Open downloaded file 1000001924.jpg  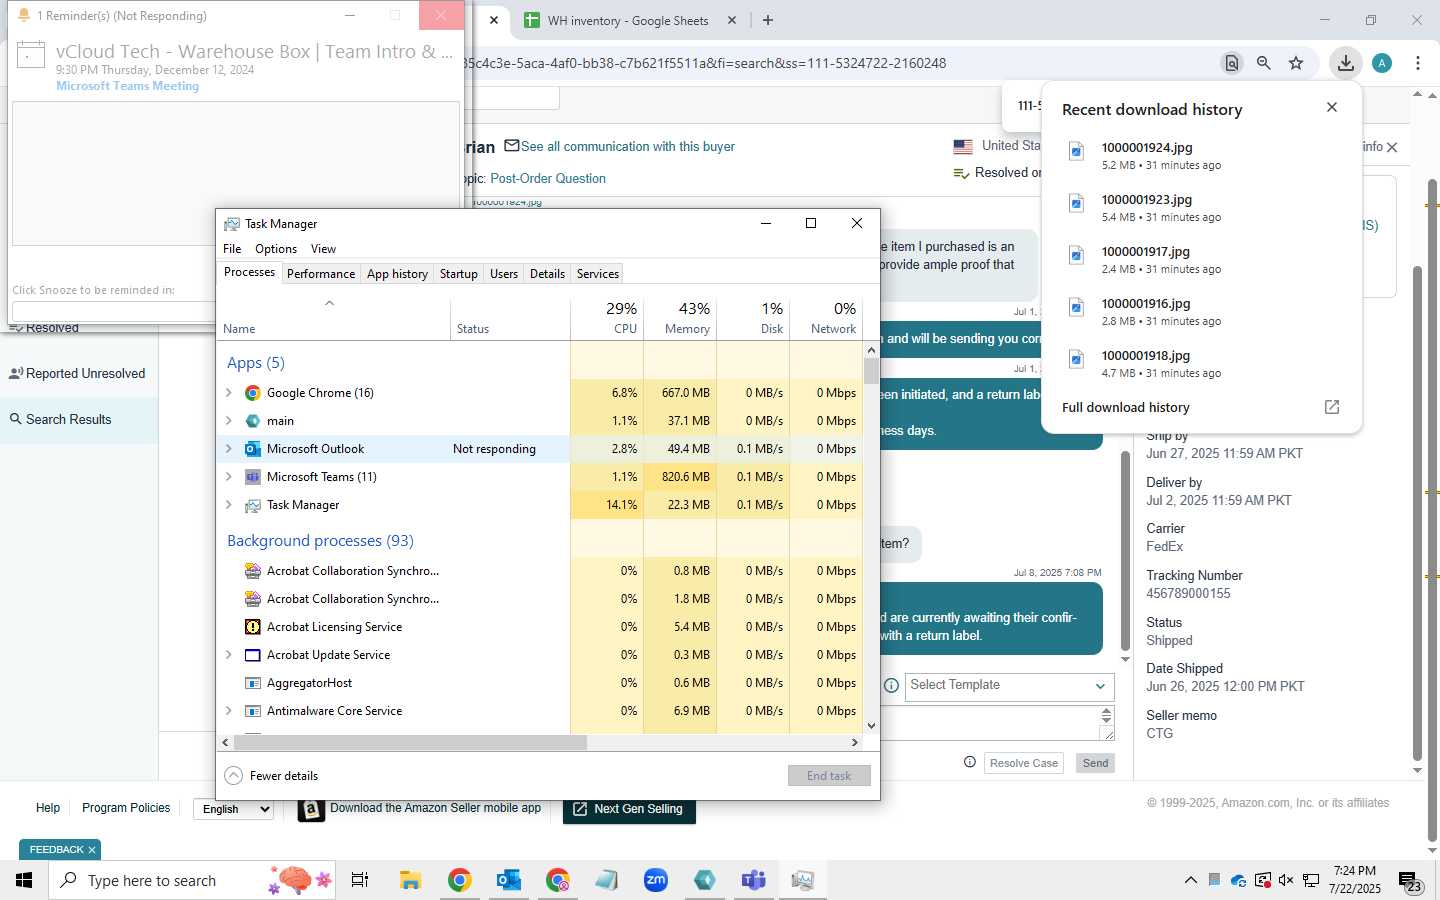pos(1146,148)
